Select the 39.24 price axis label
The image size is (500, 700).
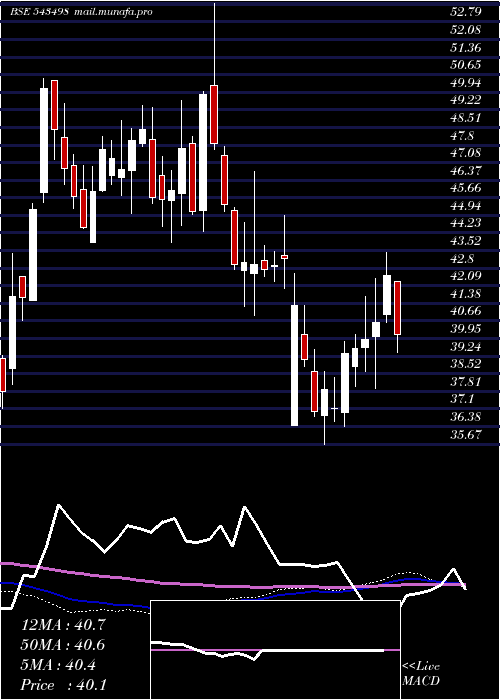click(x=466, y=346)
